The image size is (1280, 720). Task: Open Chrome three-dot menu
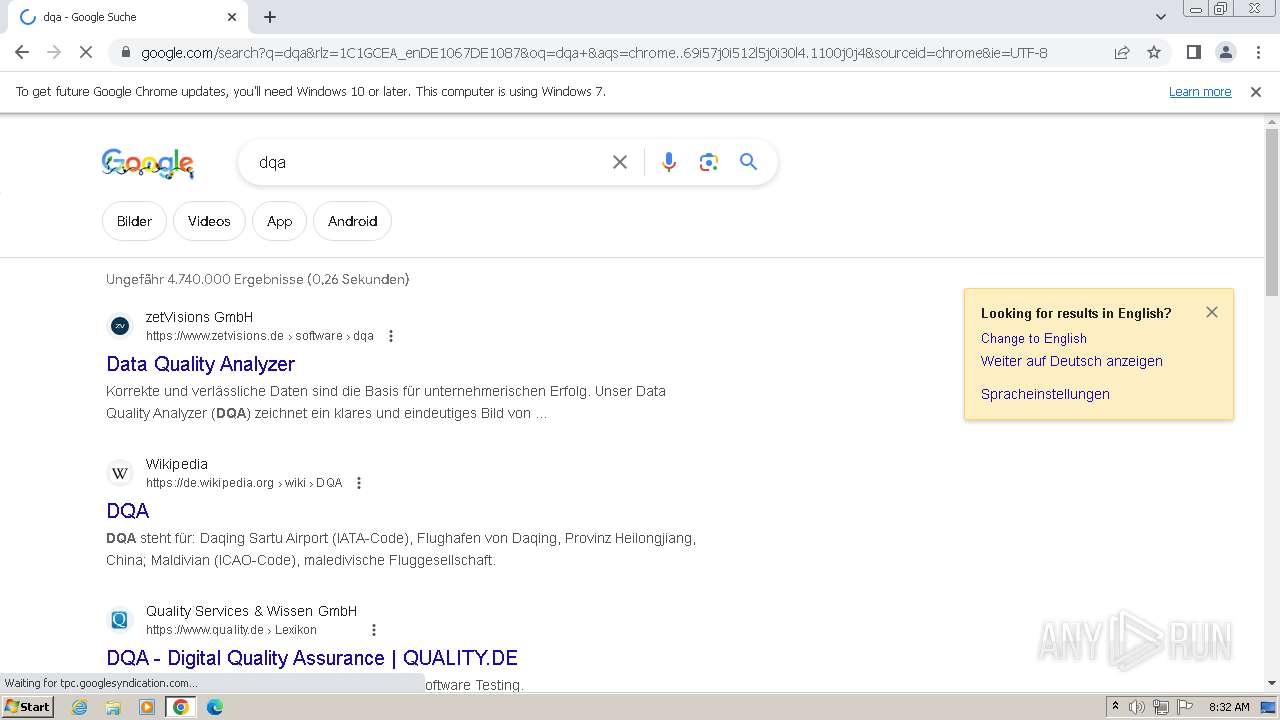1258,53
